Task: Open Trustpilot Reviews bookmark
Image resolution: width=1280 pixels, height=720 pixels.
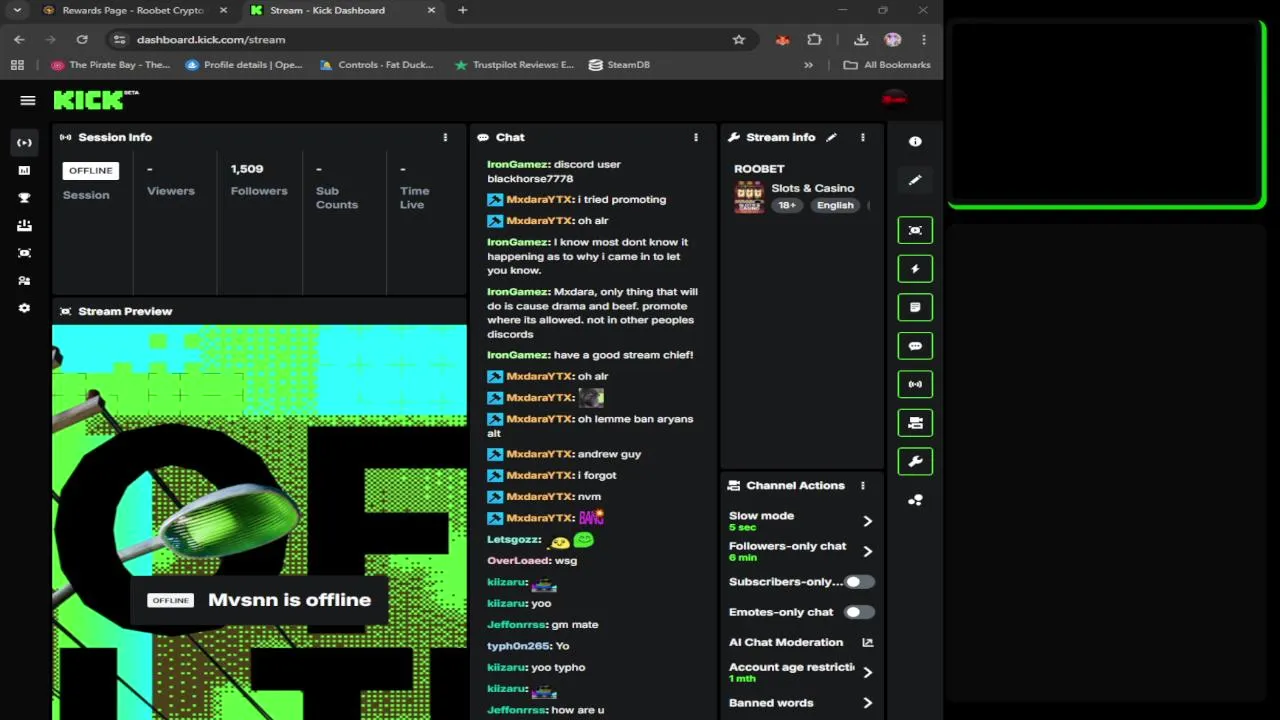Action: (x=514, y=64)
